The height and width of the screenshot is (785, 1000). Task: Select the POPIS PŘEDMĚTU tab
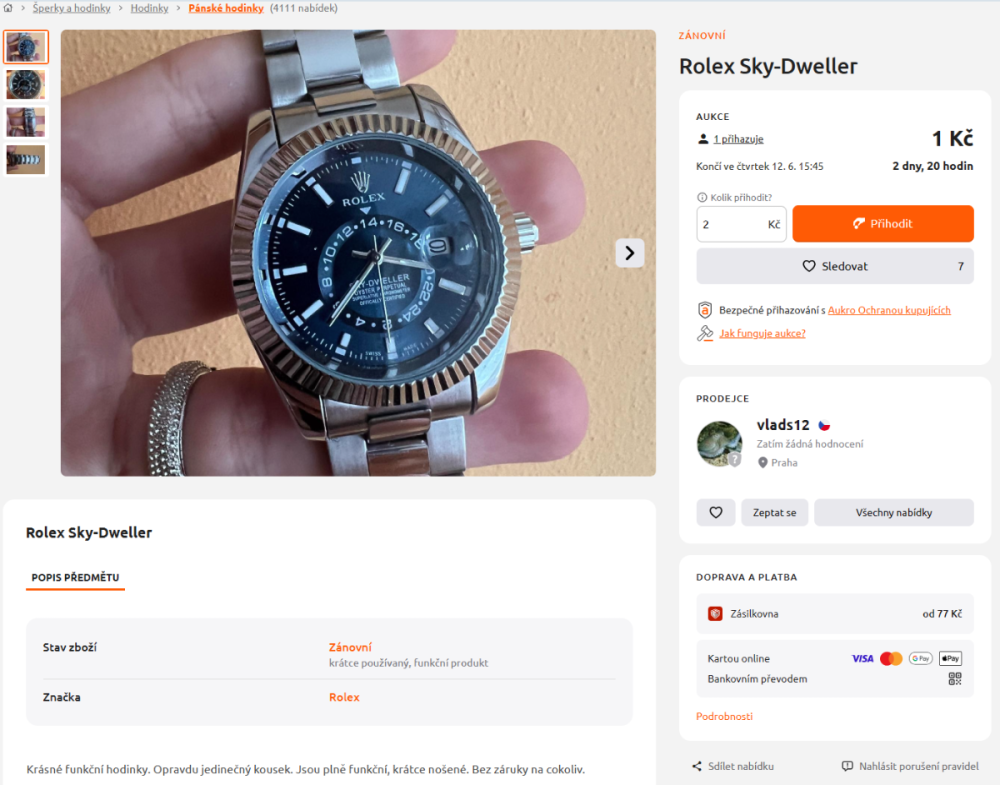pyautogui.click(x=75, y=578)
